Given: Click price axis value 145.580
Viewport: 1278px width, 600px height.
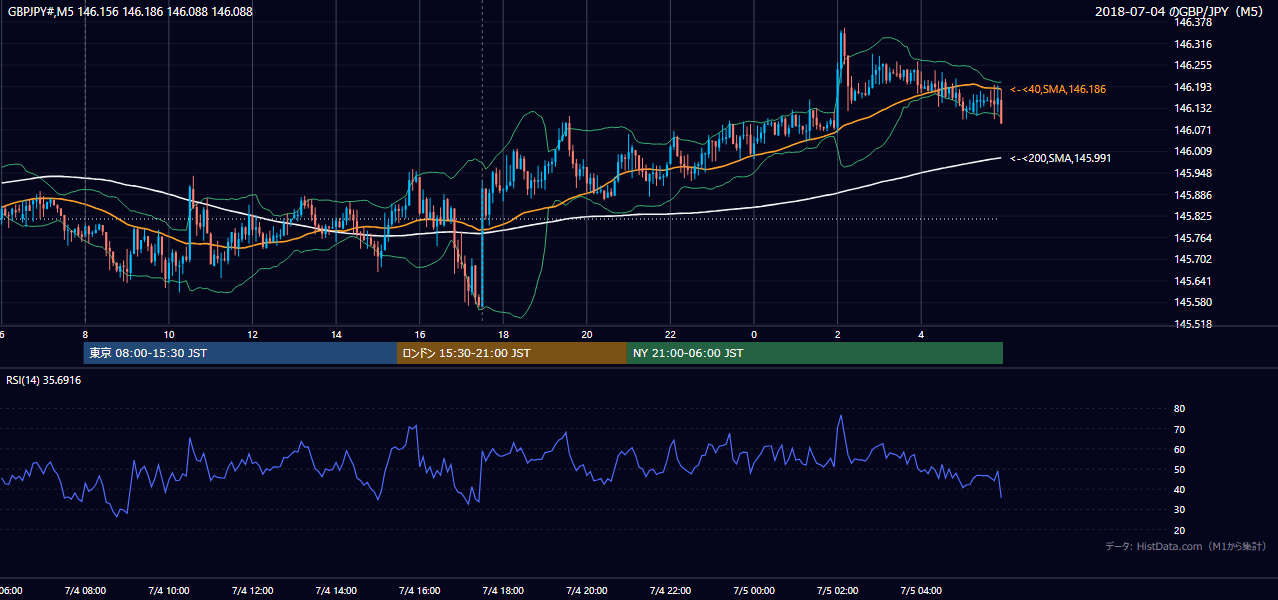Looking at the screenshot, I should click(1193, 302).
